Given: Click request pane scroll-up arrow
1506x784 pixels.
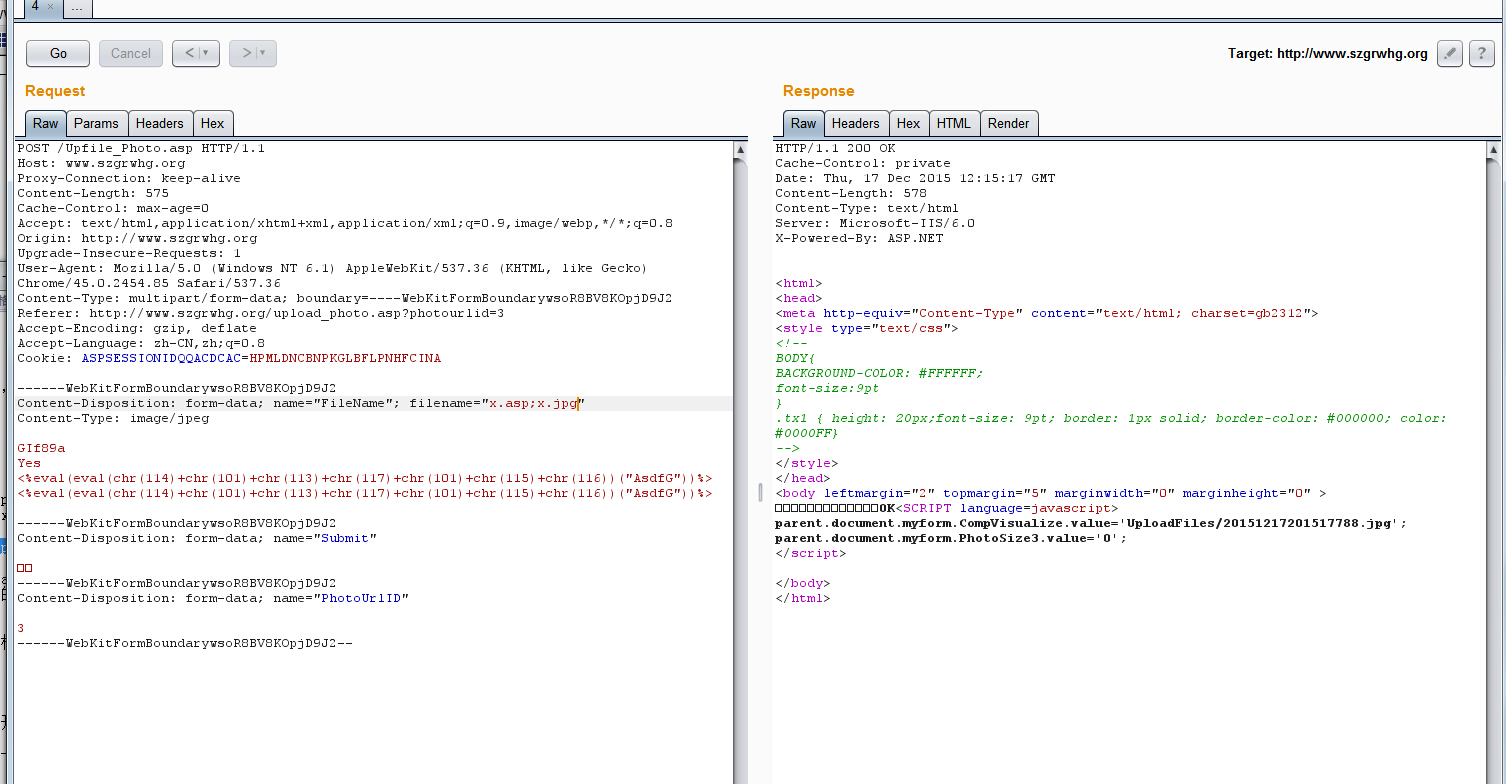Looking at the screenshot, I should click(x=740, y=149).
